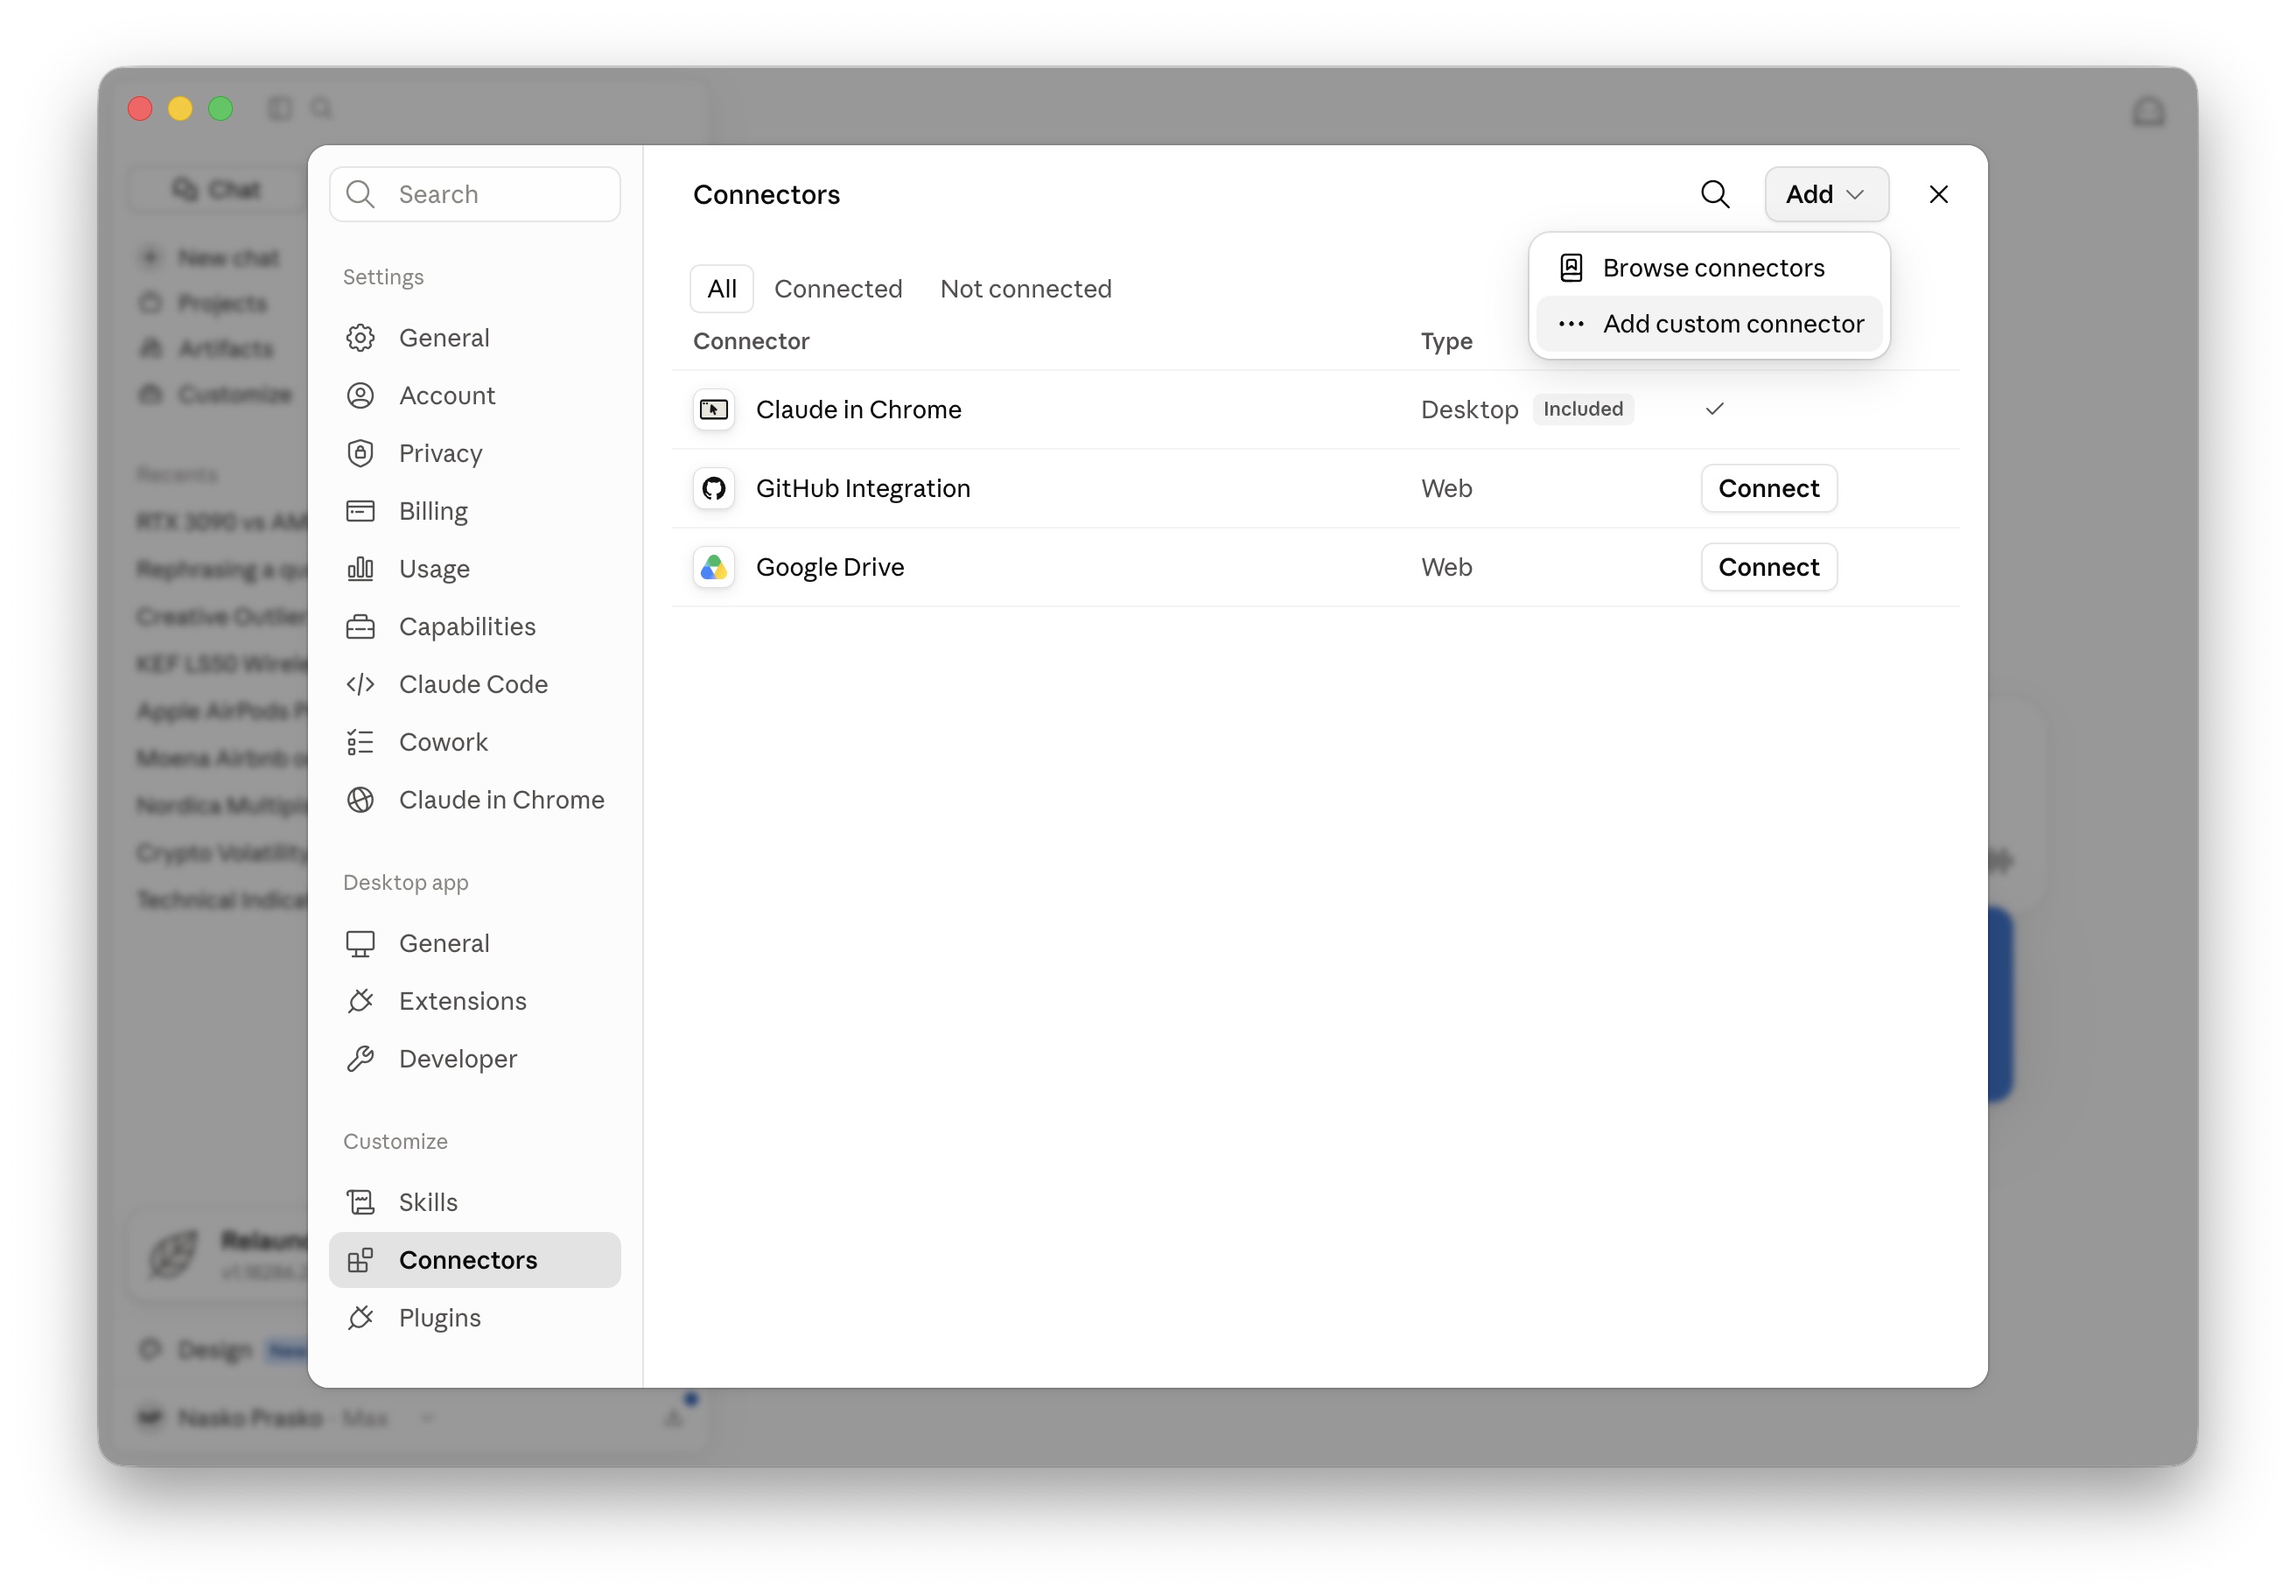Open Cowork settings
2296x1596 pixels.
474,742
